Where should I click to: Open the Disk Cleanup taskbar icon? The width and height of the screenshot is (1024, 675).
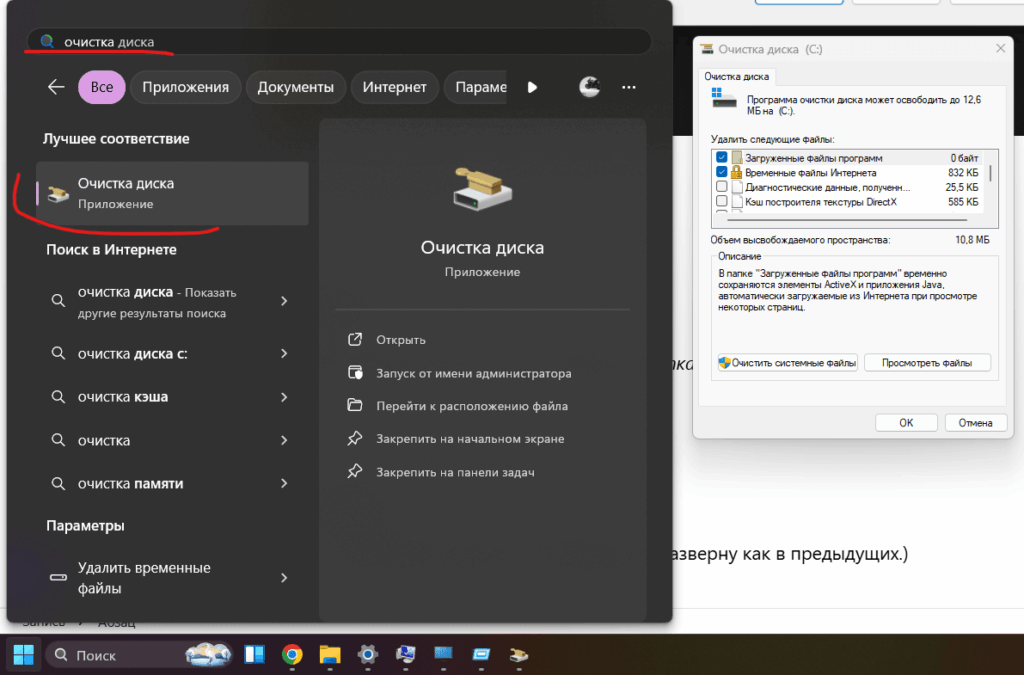(x=519, y=655)
